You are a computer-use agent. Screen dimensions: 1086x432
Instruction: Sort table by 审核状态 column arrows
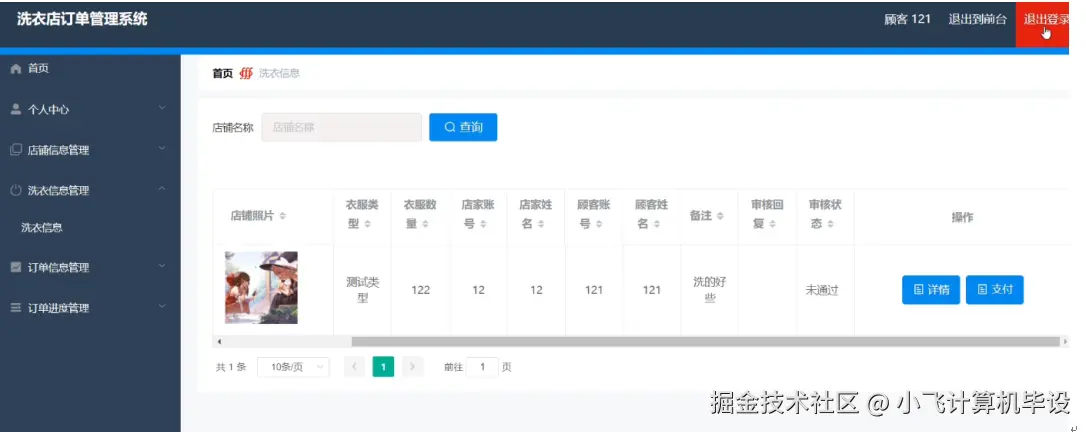coord(830,224)
